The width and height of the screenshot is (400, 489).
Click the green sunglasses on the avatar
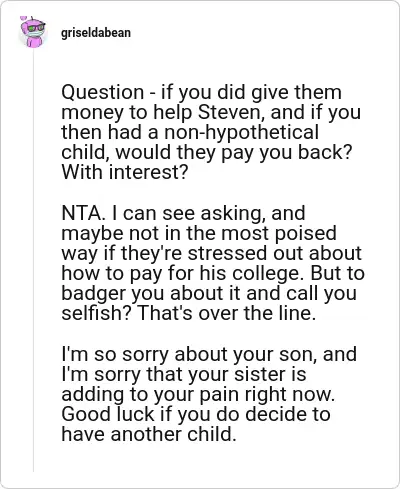(35, 28)
